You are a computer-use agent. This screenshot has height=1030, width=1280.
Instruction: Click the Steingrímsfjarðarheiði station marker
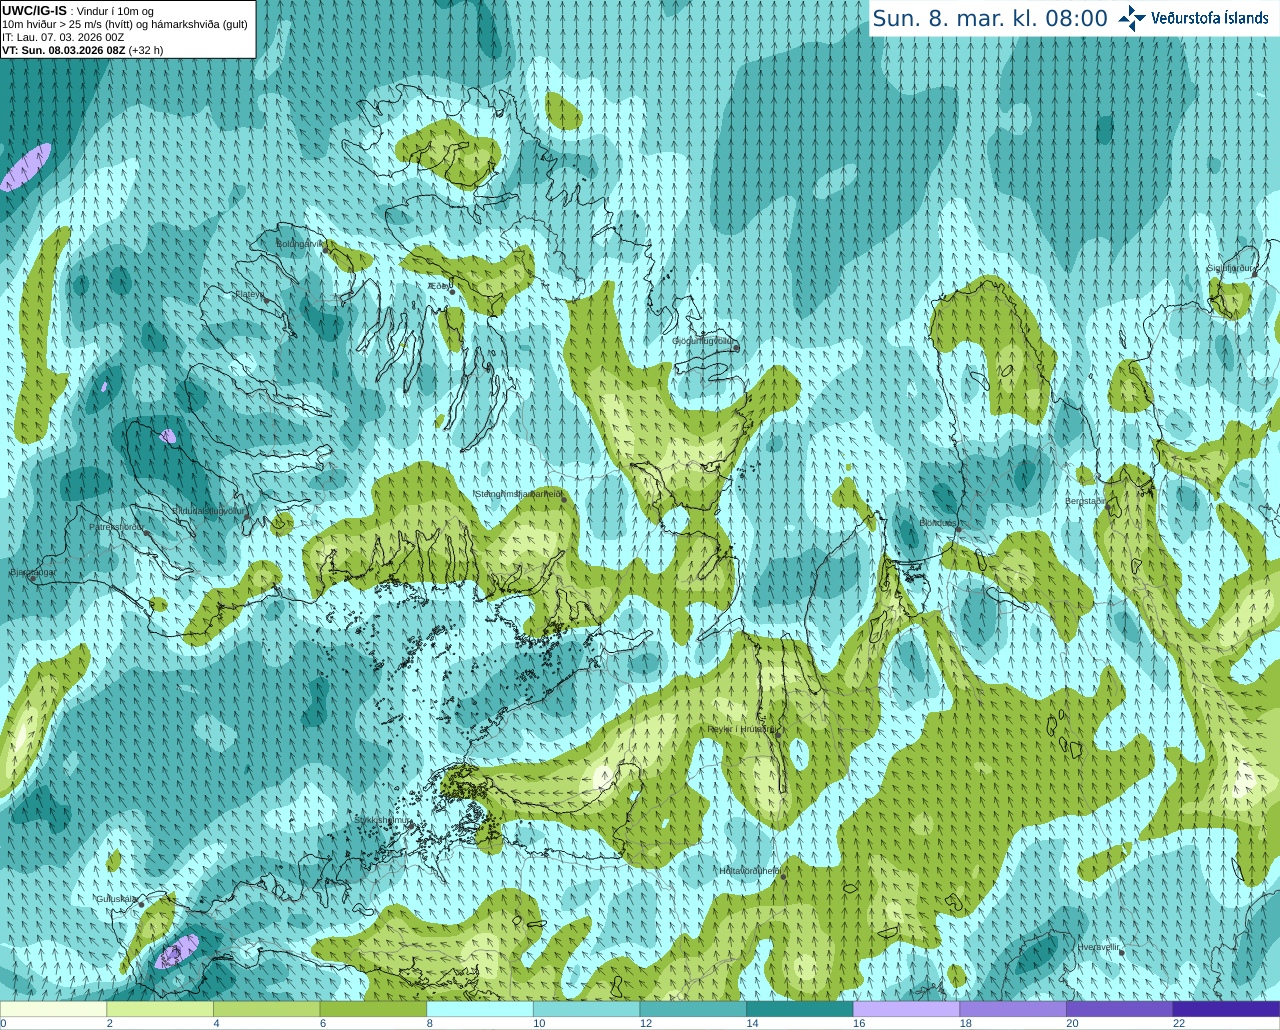[x=563, y=498]
